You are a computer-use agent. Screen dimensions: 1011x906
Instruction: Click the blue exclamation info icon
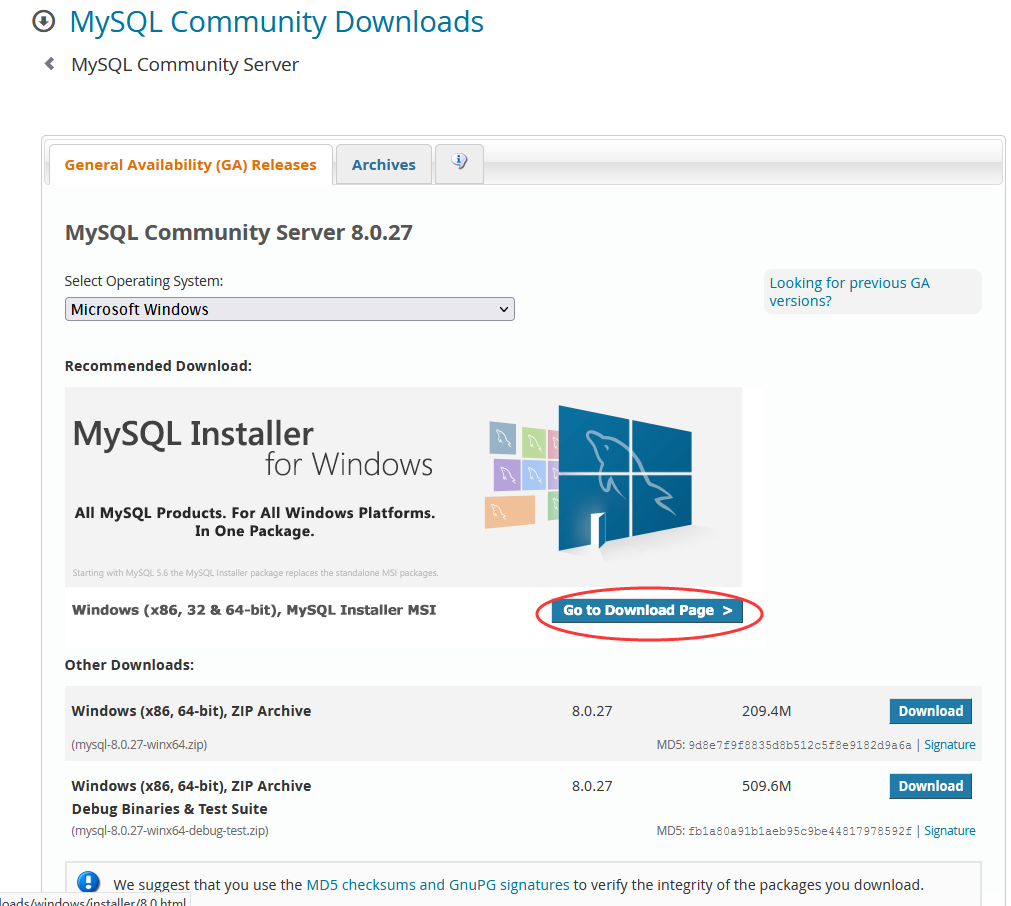pyautogui.click(x=88, y=881)
